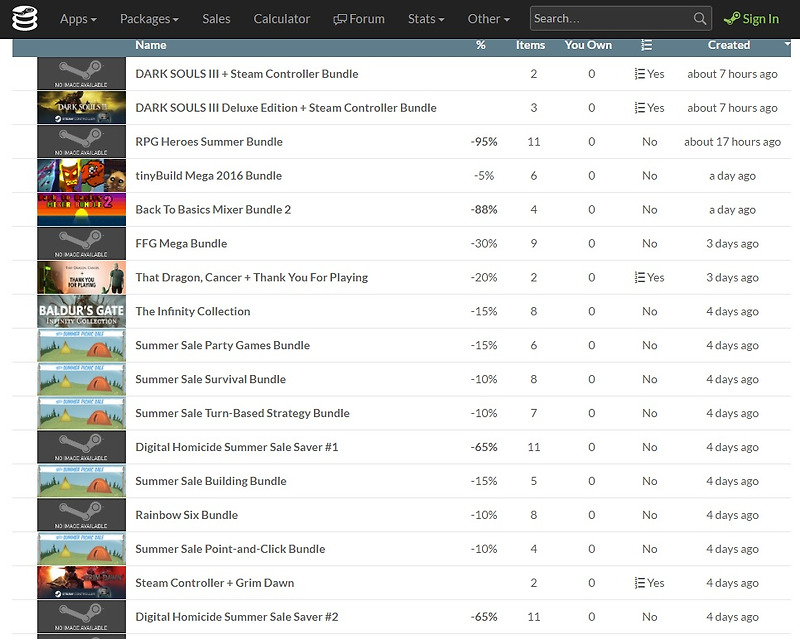The image size is (800, 639).
Task: Click DARK SOULS III Deluxe Edition thumbnail
Action: pyautogui.click(x=82, y=108)
